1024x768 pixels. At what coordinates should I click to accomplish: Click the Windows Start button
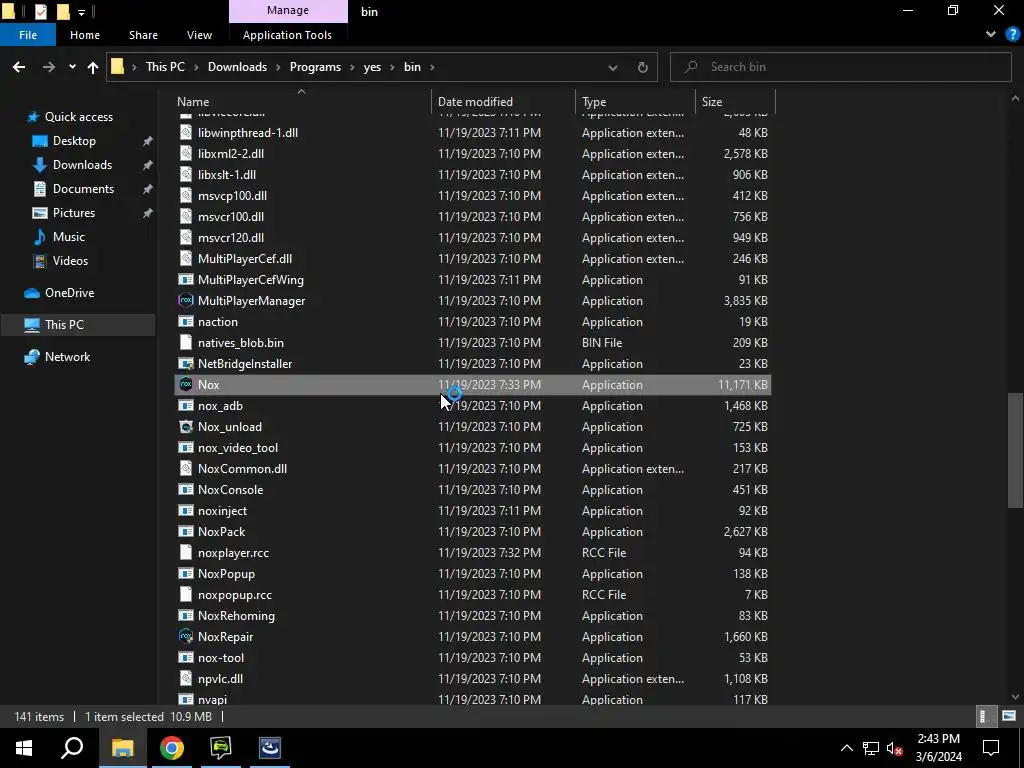pos(24,748)
